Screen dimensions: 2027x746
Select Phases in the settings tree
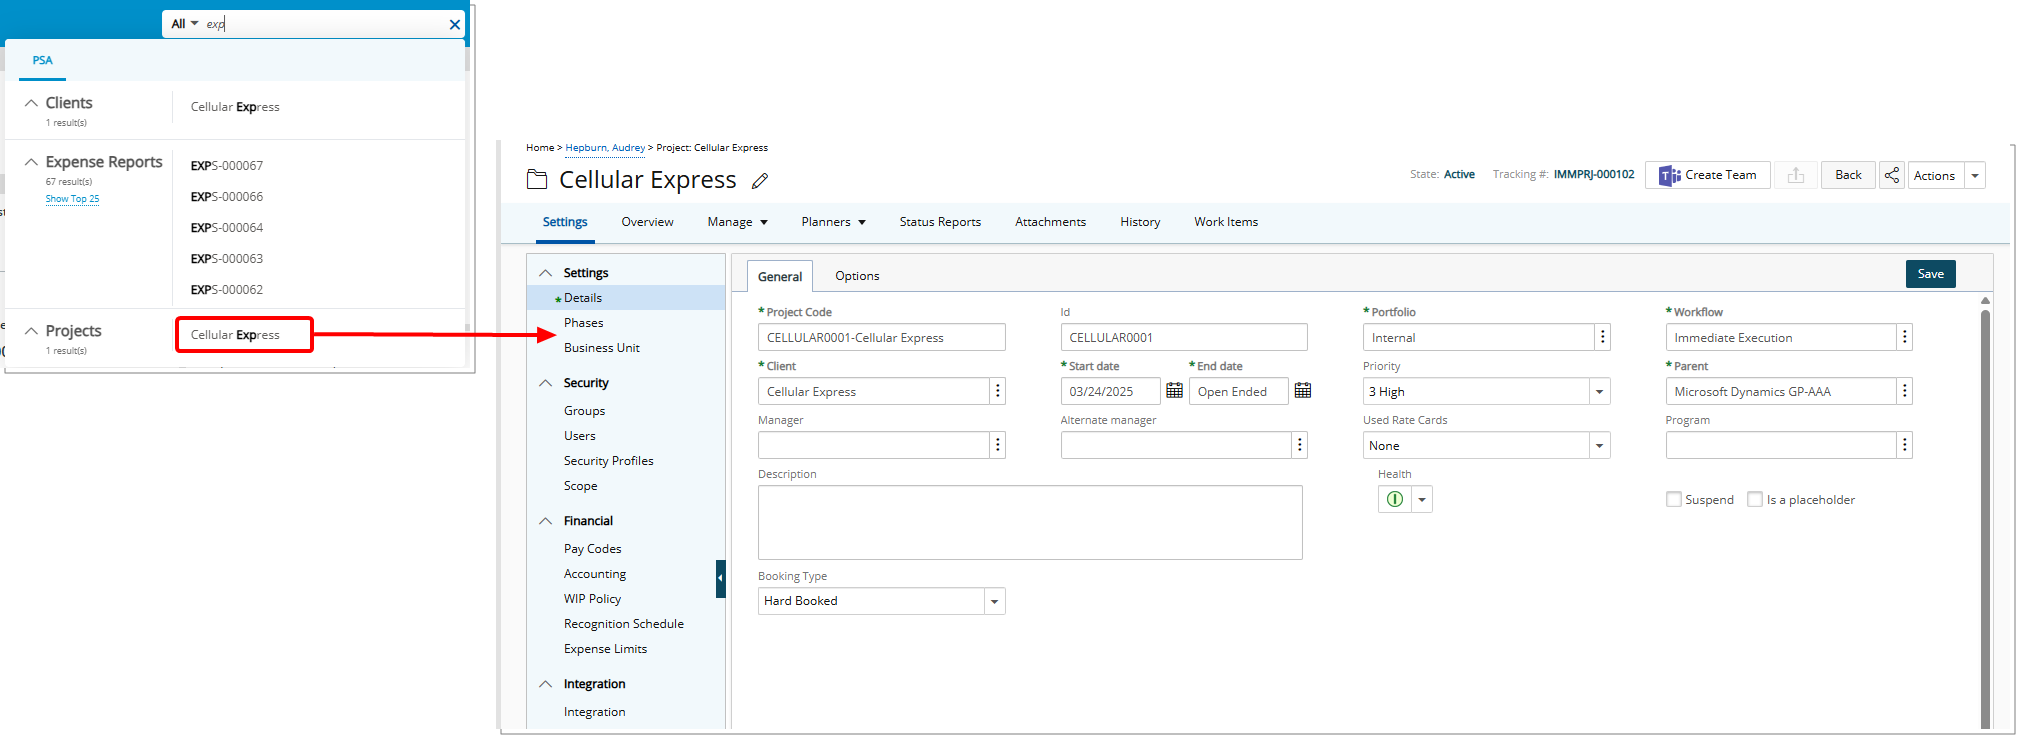click(583, 323)
